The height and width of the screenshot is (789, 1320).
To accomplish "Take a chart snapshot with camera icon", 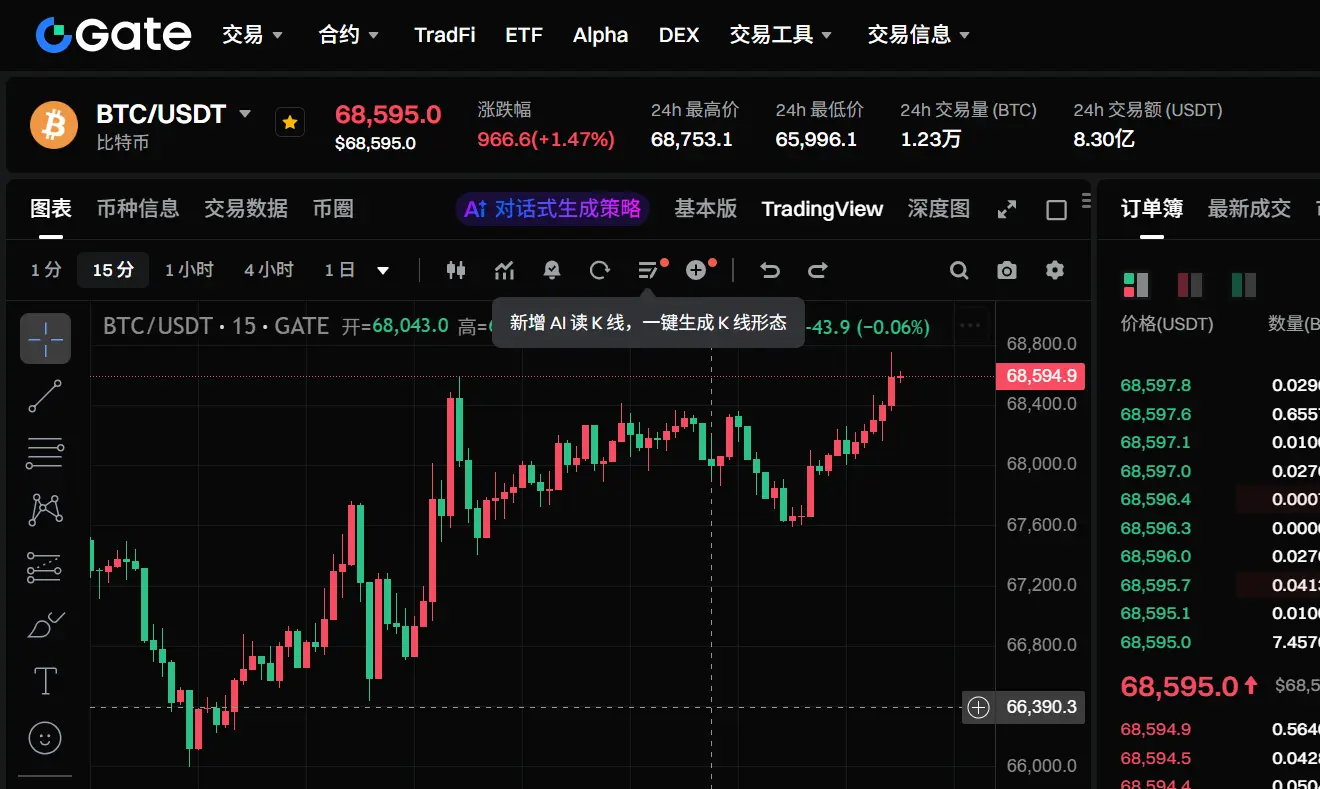I will tap(1007, 270).
